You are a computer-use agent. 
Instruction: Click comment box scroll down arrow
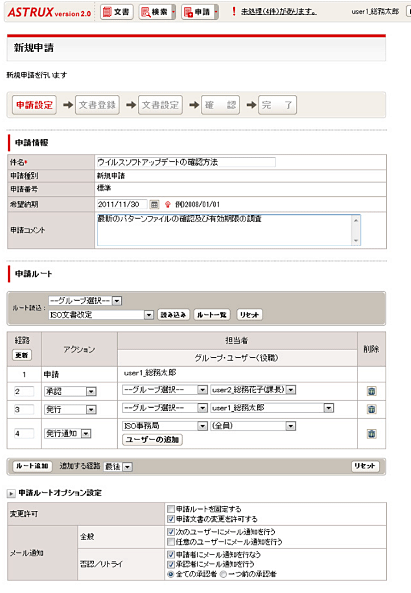pos(355,241)
